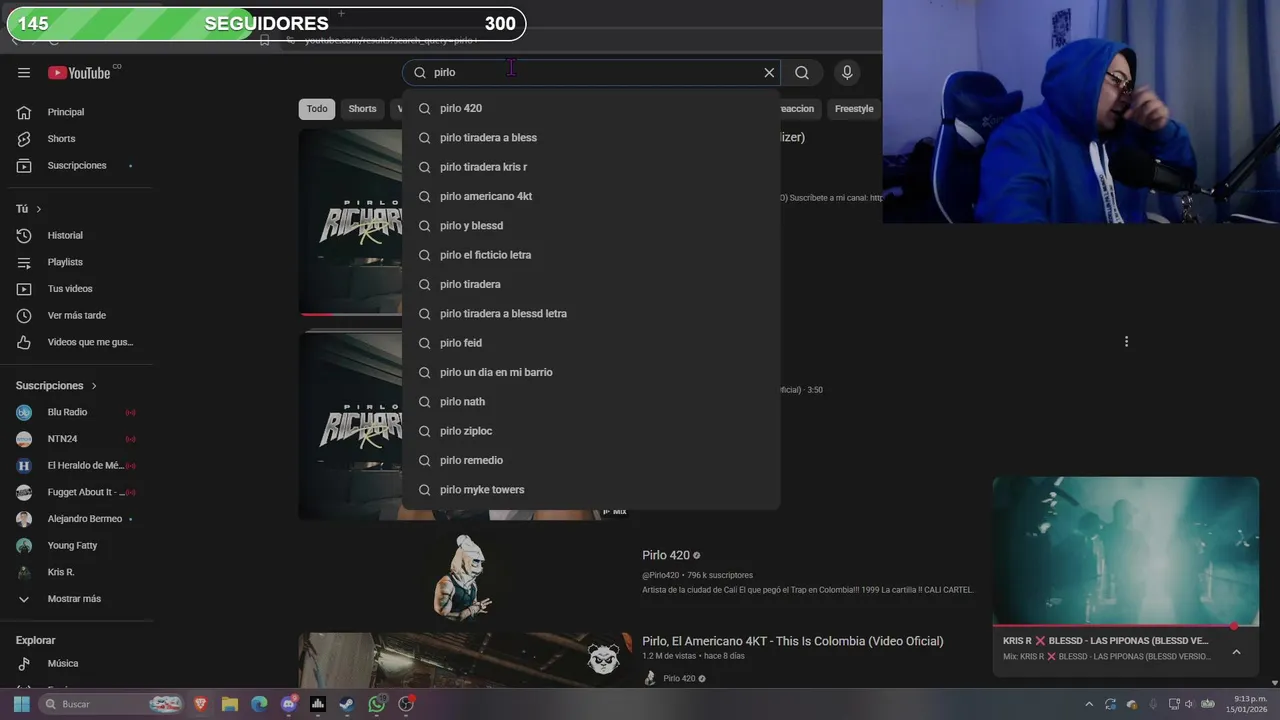The height and width of the screenshot is (720, 1280).
Task: Open WhatsApp from the taskbar
Action: [x=376, y=704]
